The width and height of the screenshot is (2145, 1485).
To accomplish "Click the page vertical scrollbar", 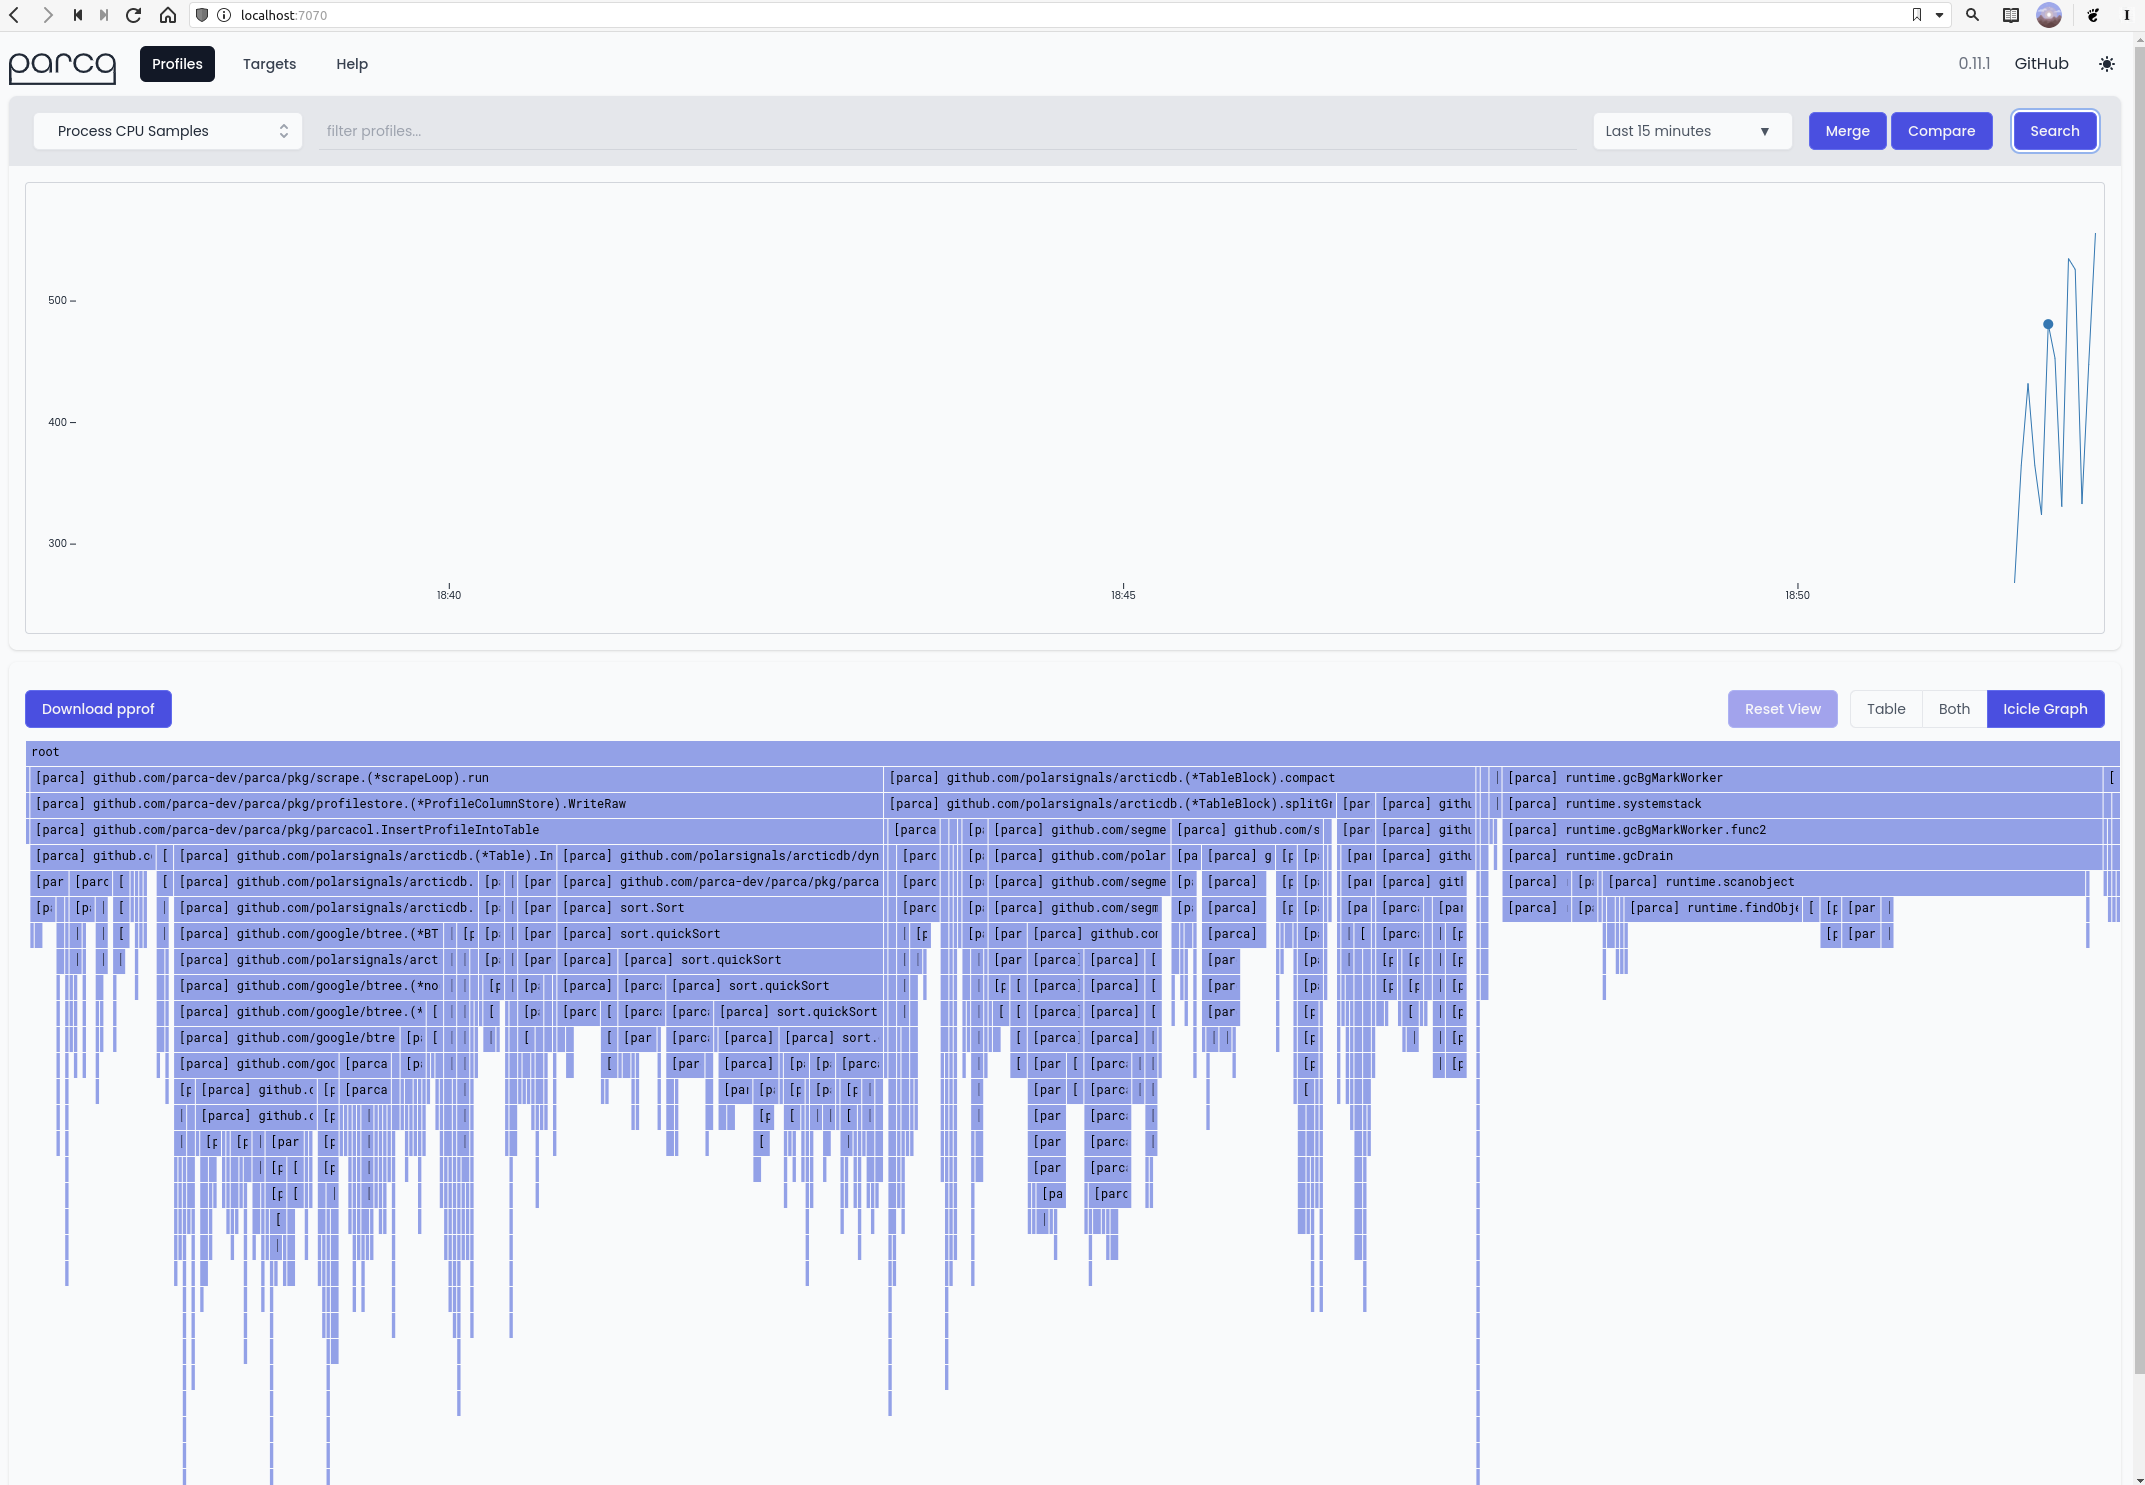I will pos(2139,710).
